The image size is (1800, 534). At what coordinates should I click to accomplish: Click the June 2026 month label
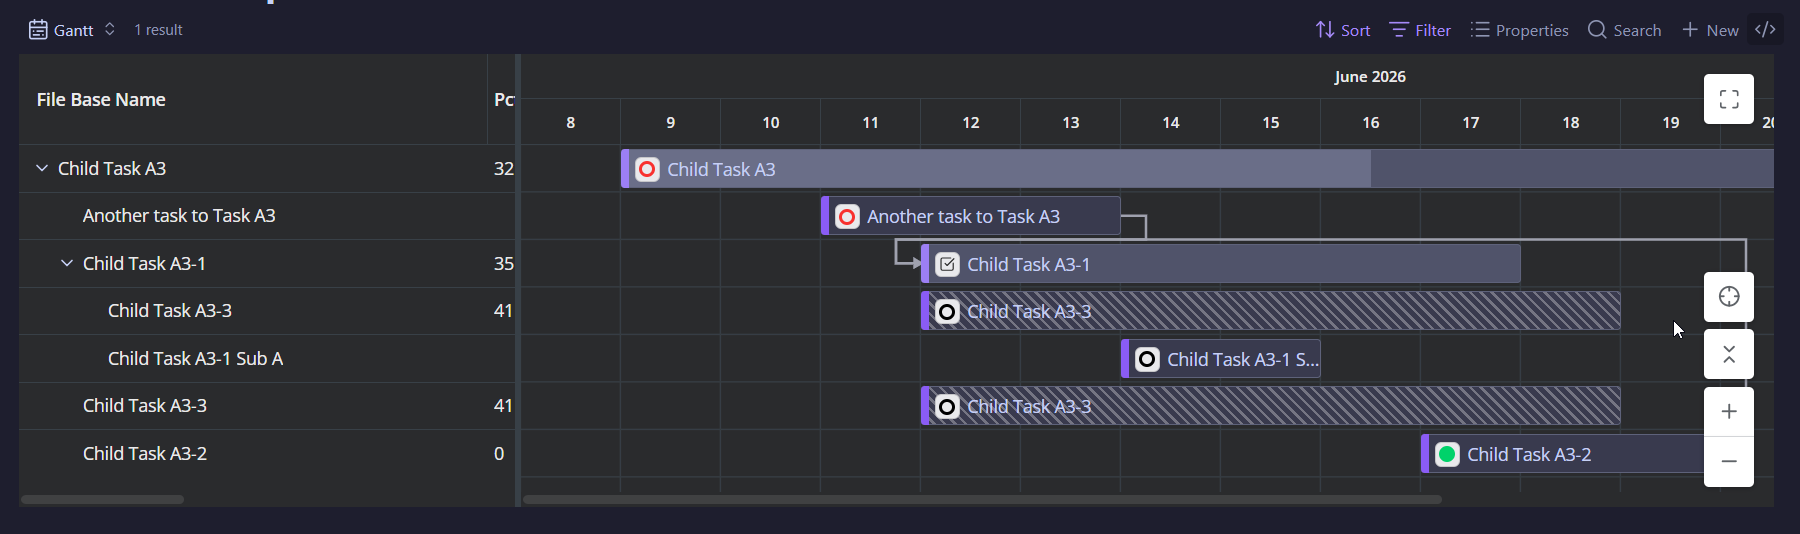1370,77
